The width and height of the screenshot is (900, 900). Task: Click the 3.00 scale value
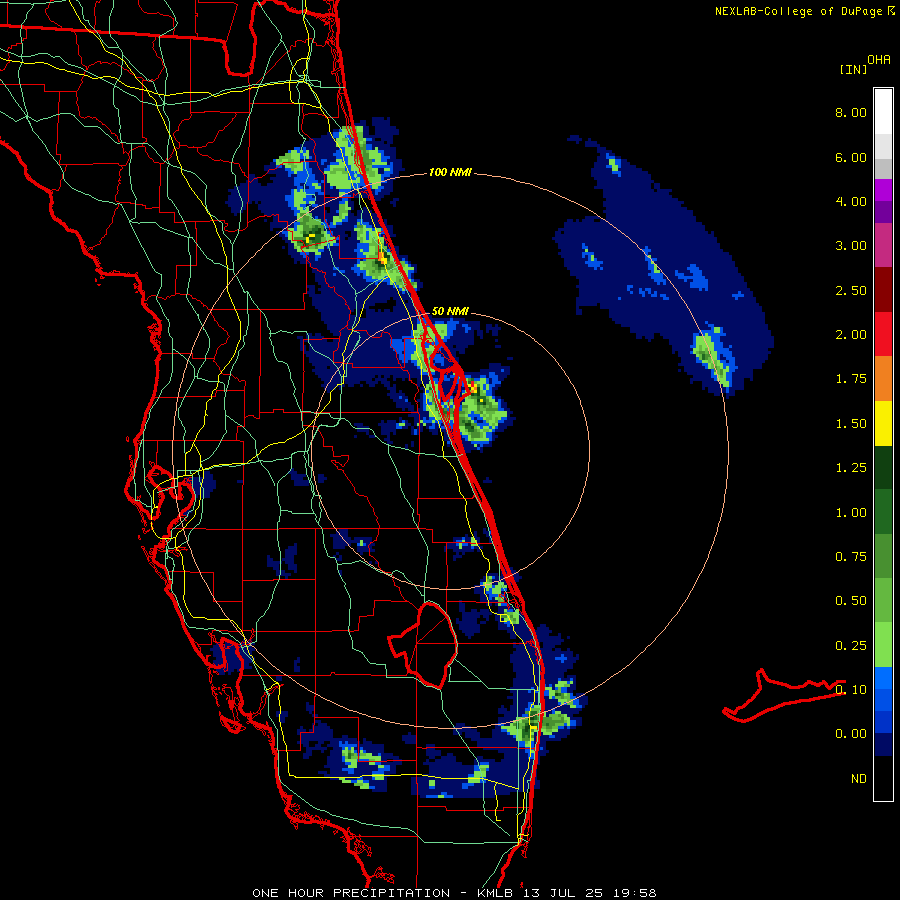(x=851, y=246)
